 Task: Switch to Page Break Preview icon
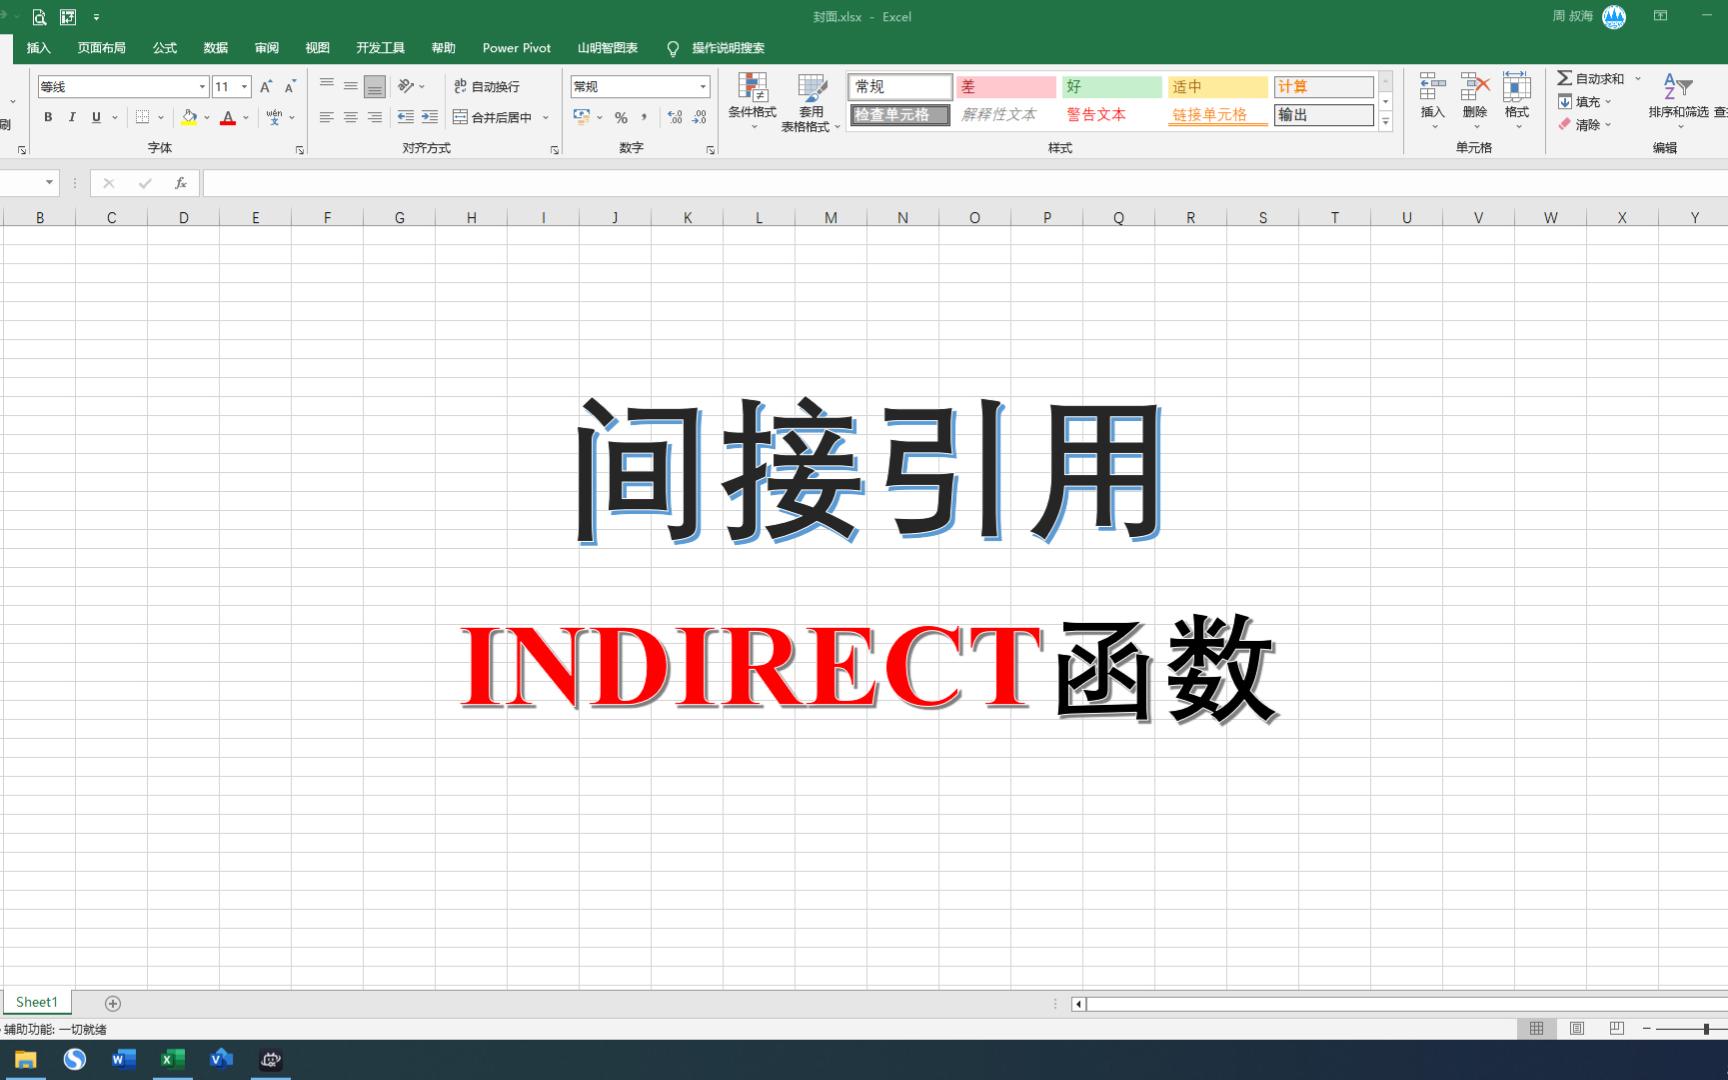coord(1617,1028)
